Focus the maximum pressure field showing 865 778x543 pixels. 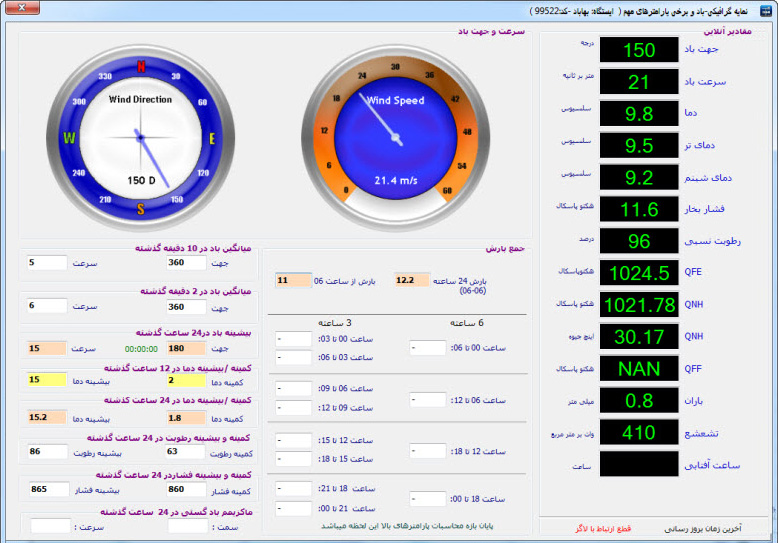click(47, 491)
